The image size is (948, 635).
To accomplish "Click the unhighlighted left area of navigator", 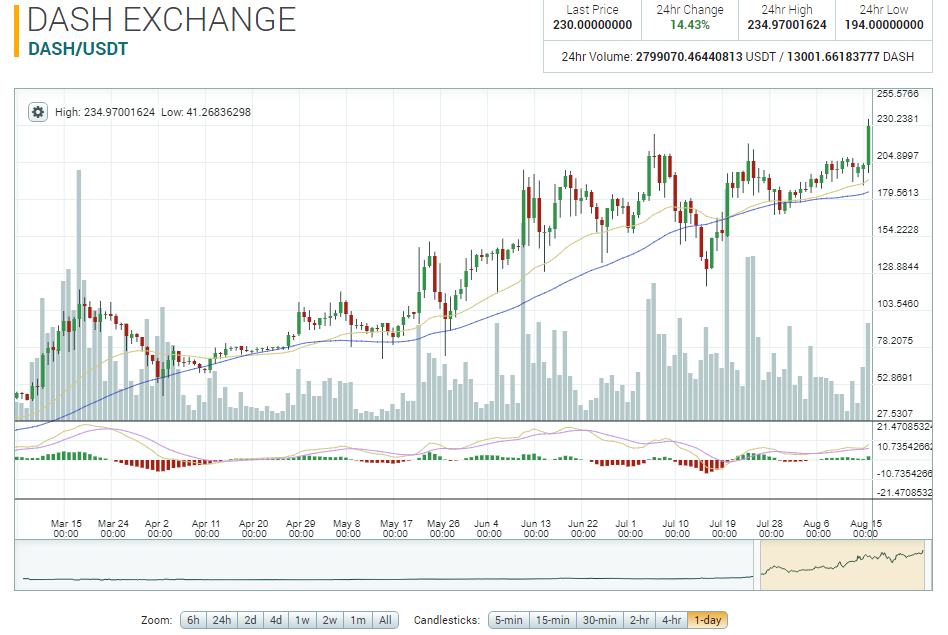I will [x=385, y=565].
